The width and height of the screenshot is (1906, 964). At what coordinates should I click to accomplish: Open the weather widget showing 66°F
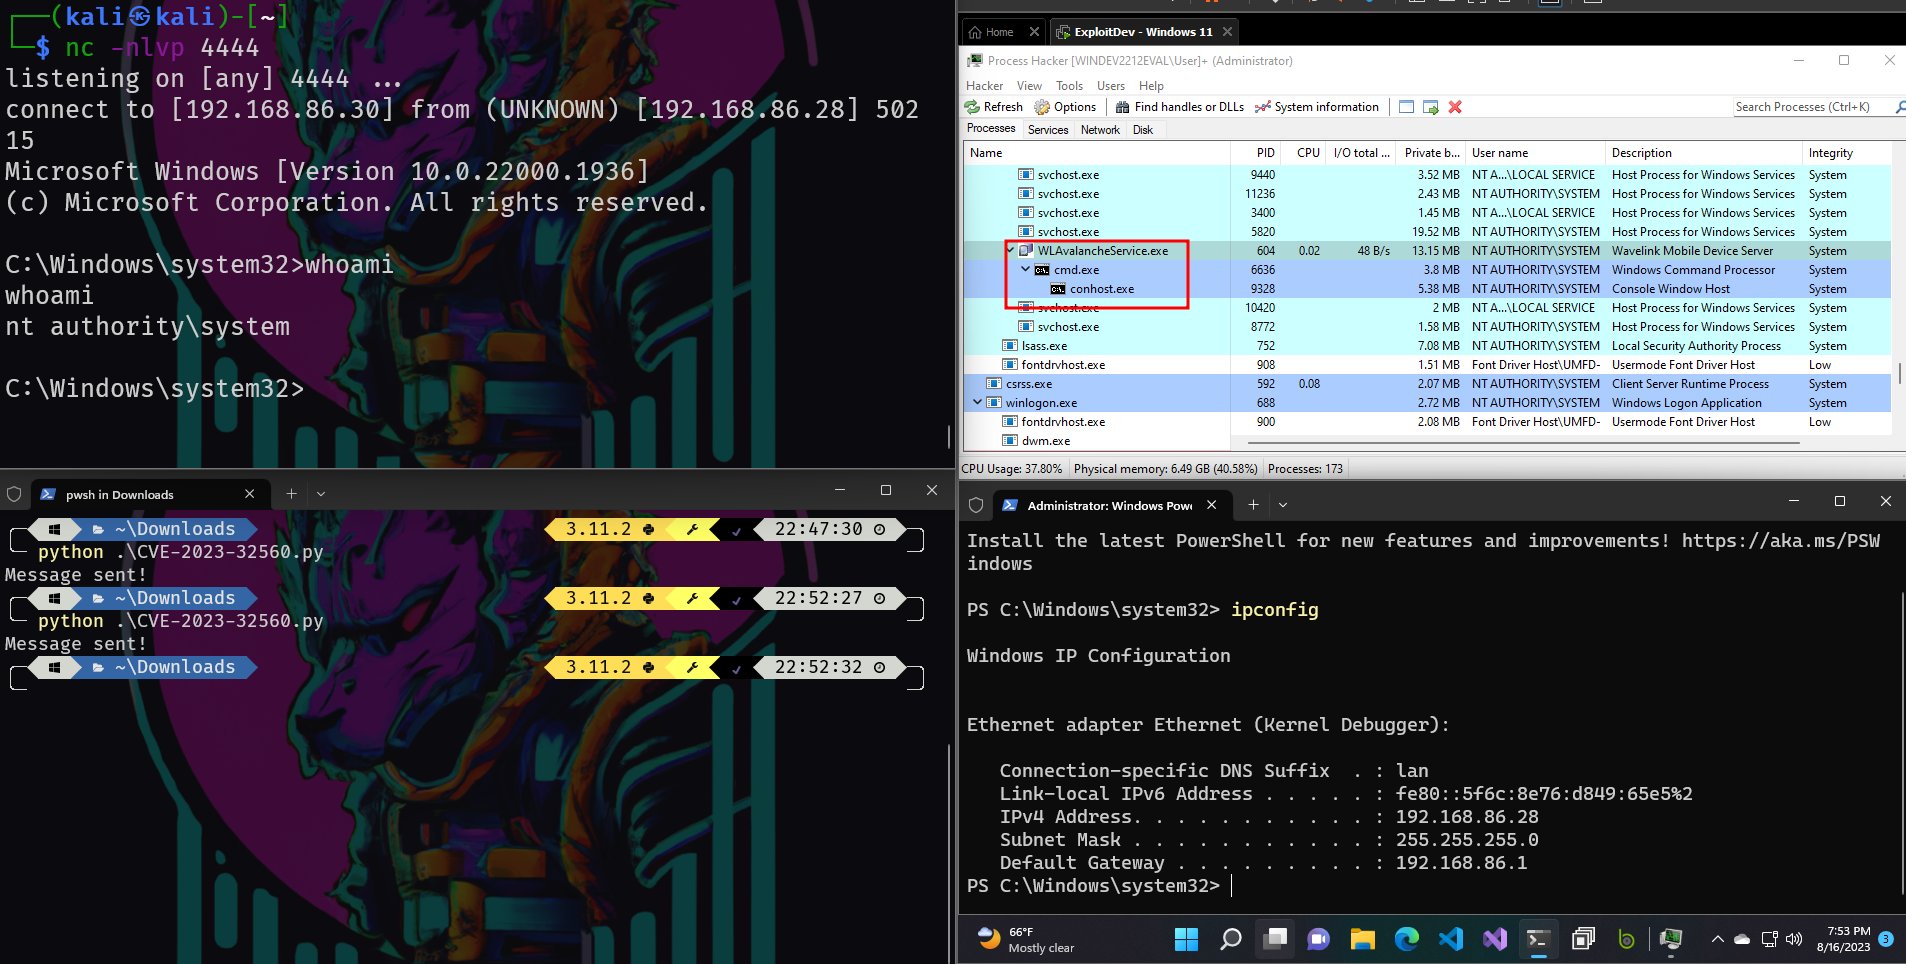point(1026,939)
